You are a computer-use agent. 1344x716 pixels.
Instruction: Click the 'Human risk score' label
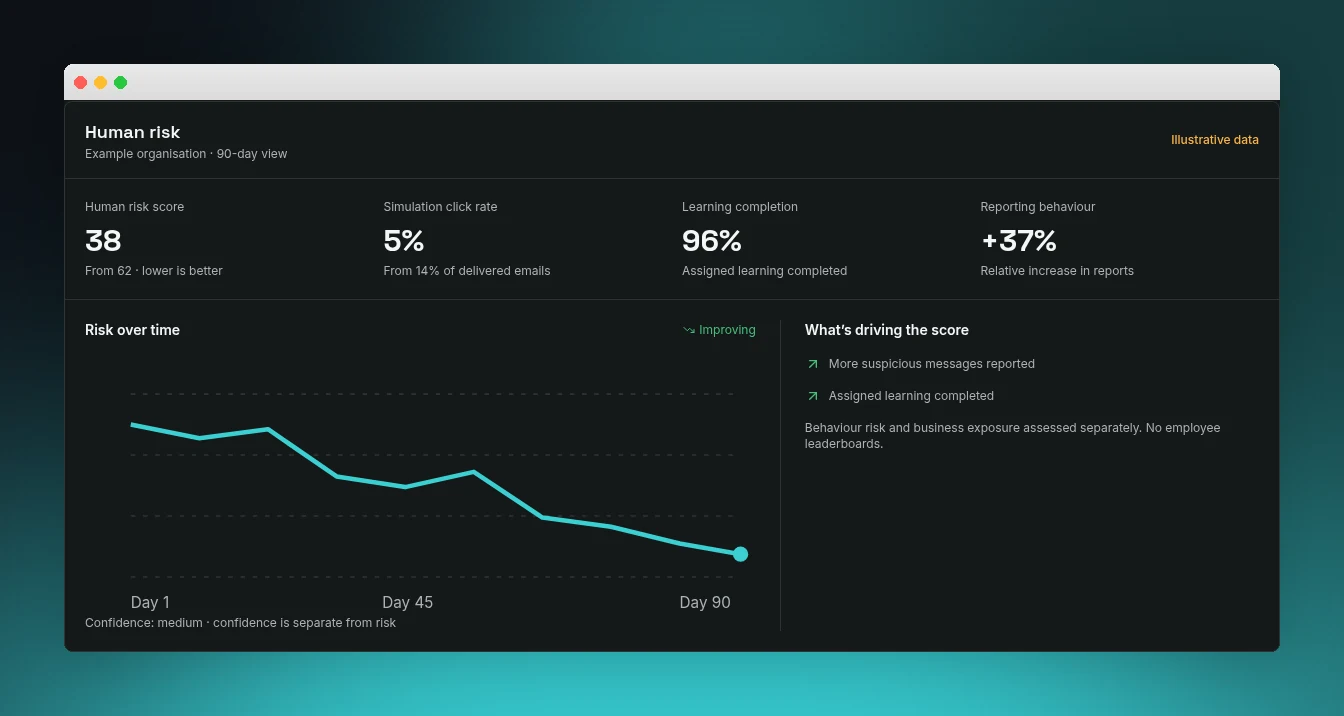(135, 207)
